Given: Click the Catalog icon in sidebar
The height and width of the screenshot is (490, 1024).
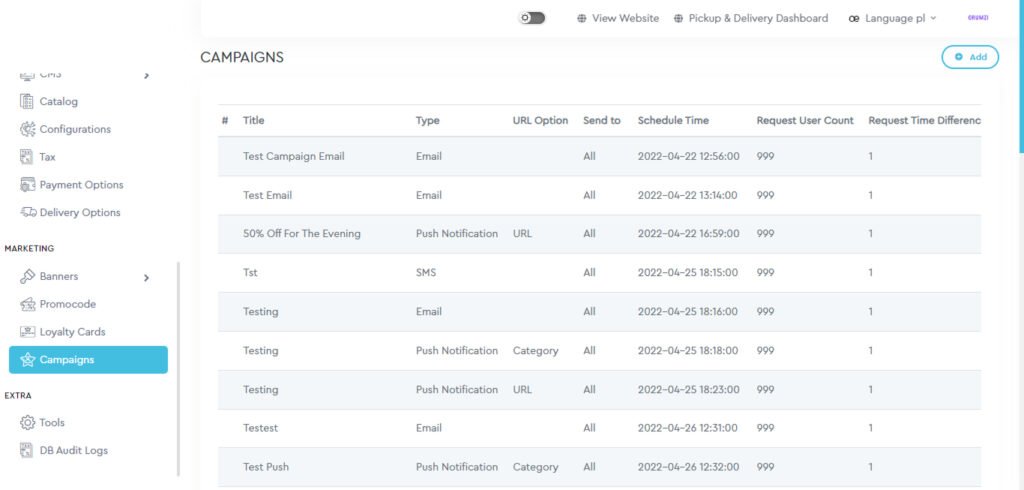Looking at the screenshot, I should [27, 102].
